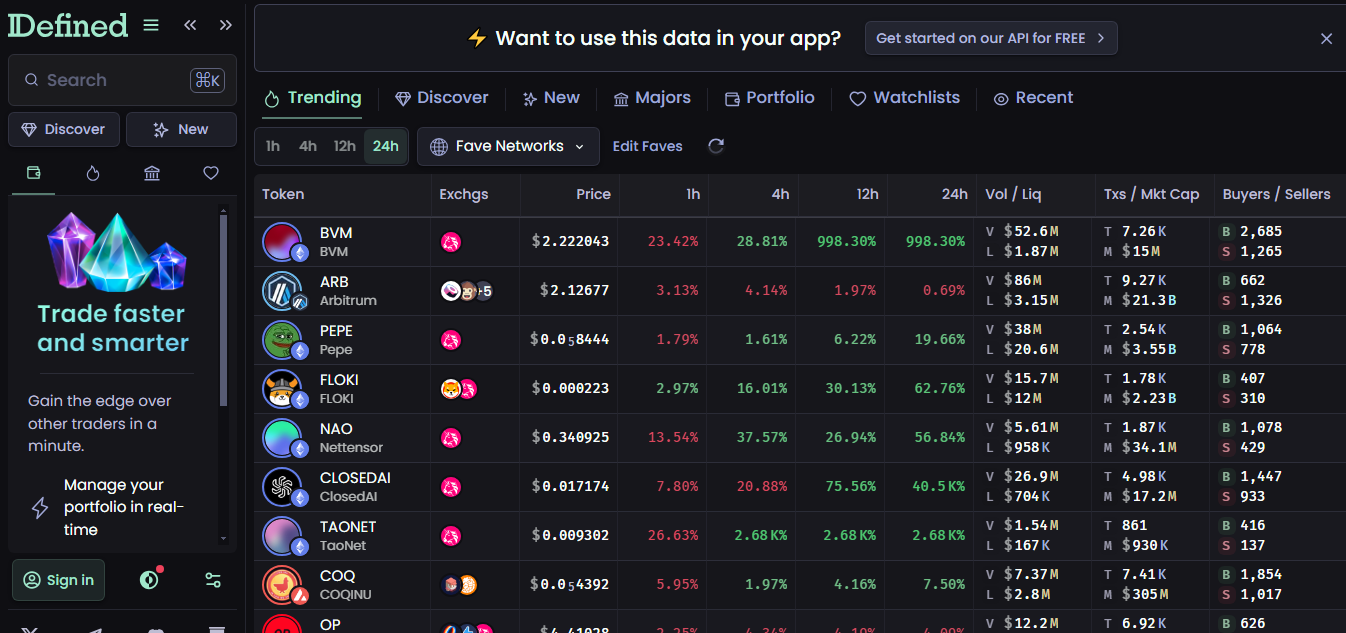Open the Edit Faves link
Screen dimensions: 1346x633
click(x=647, y=146)
